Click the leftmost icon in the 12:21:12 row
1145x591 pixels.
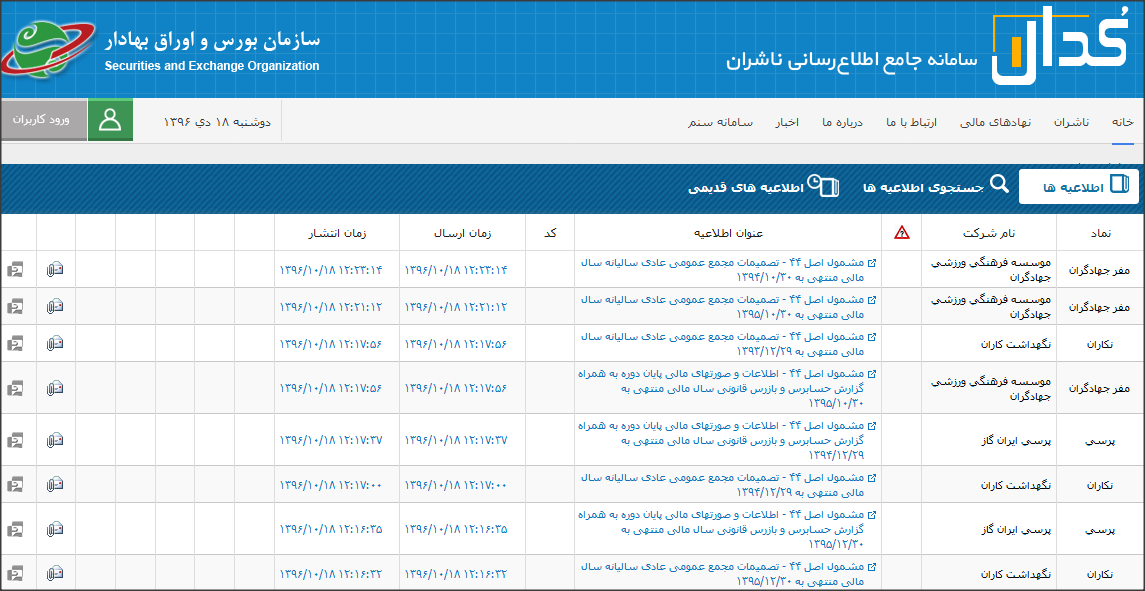coord(16,306)
